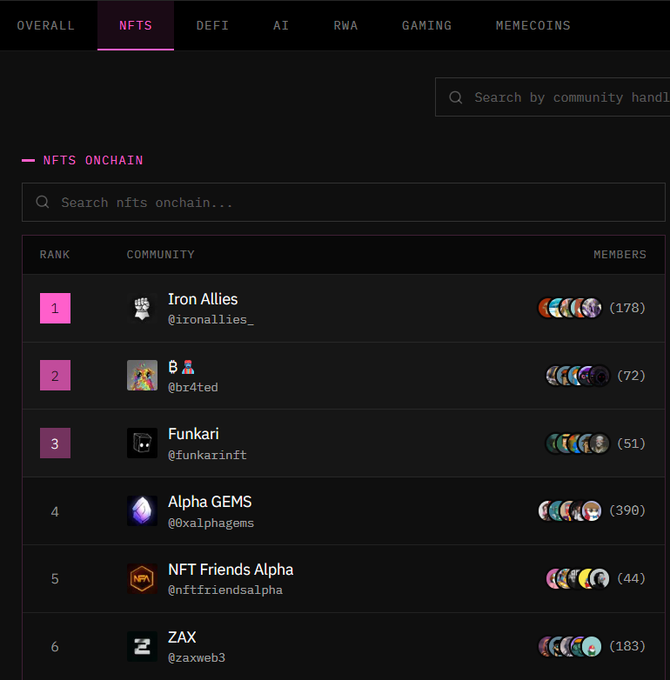Click the NFTS ONCHAIN section heading
The height and width of the screenshot is (680, 670).
point(93,160)
